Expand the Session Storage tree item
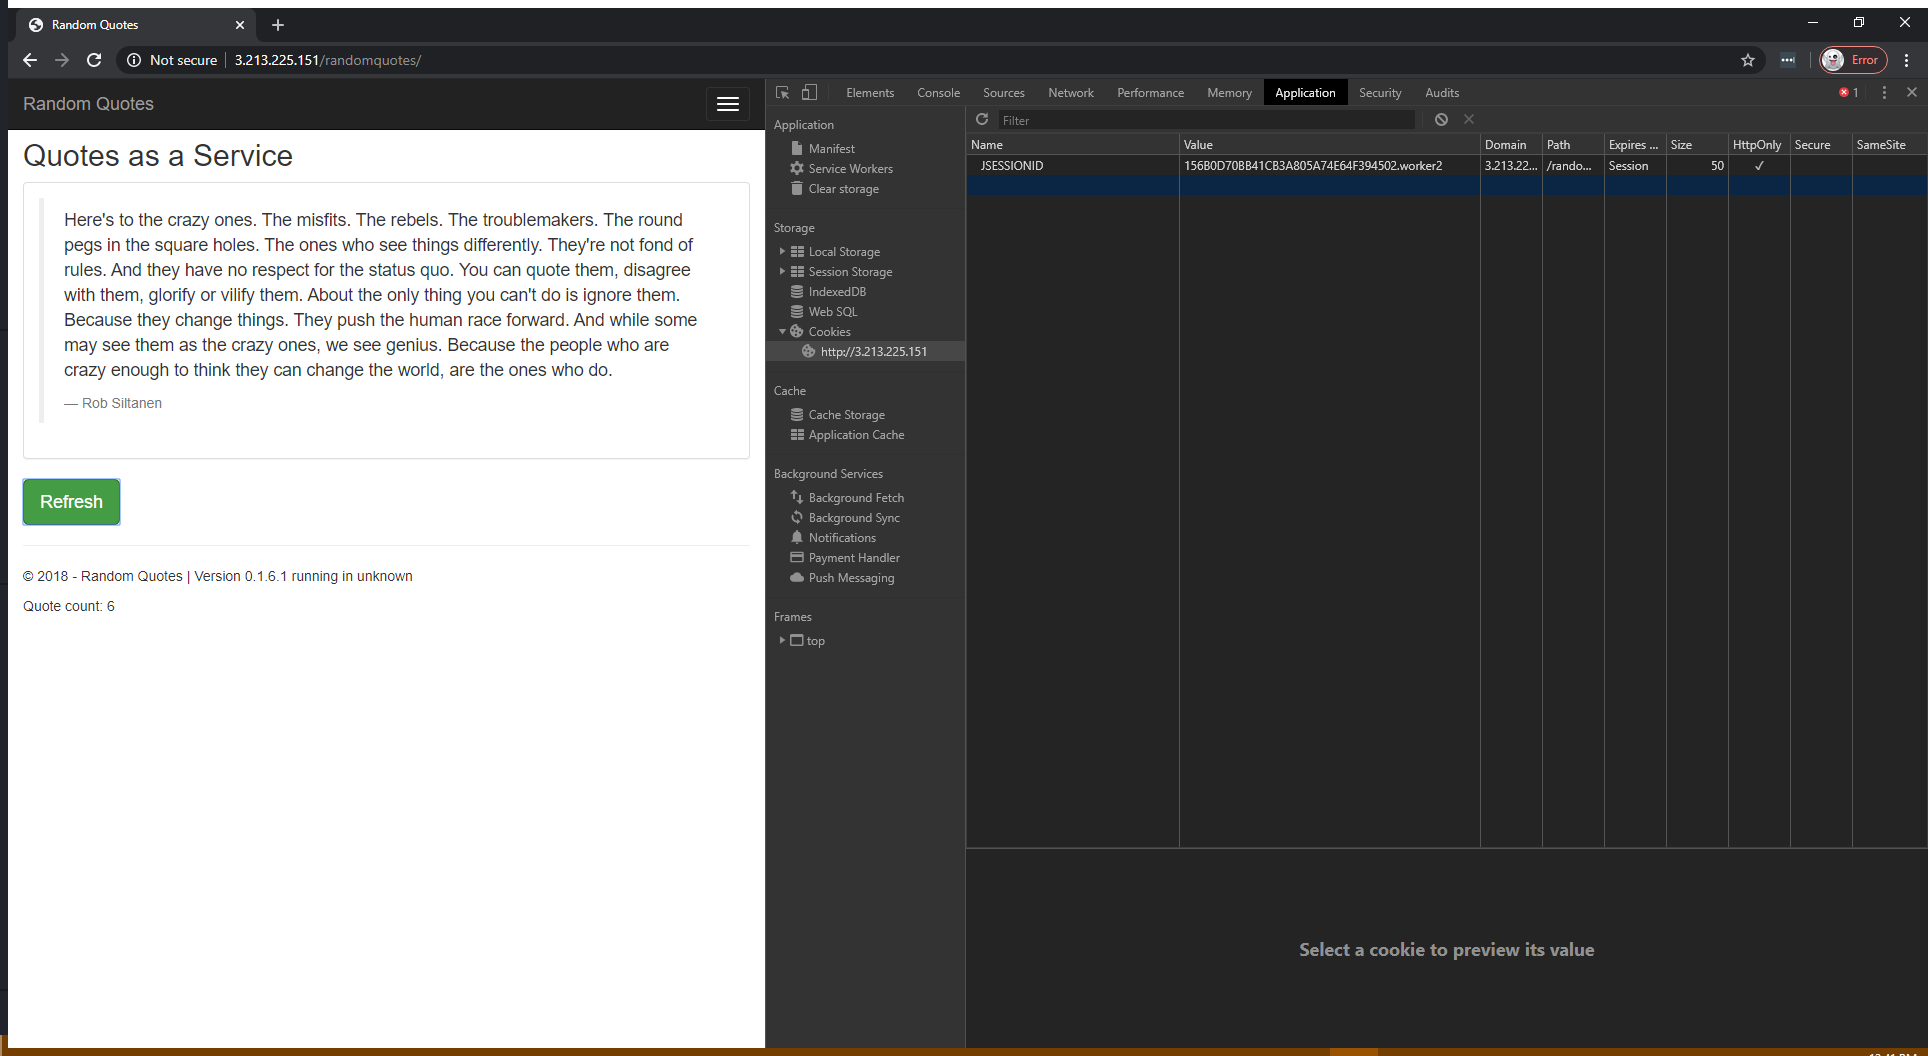1928x1056 pixels. click(782, 272)
